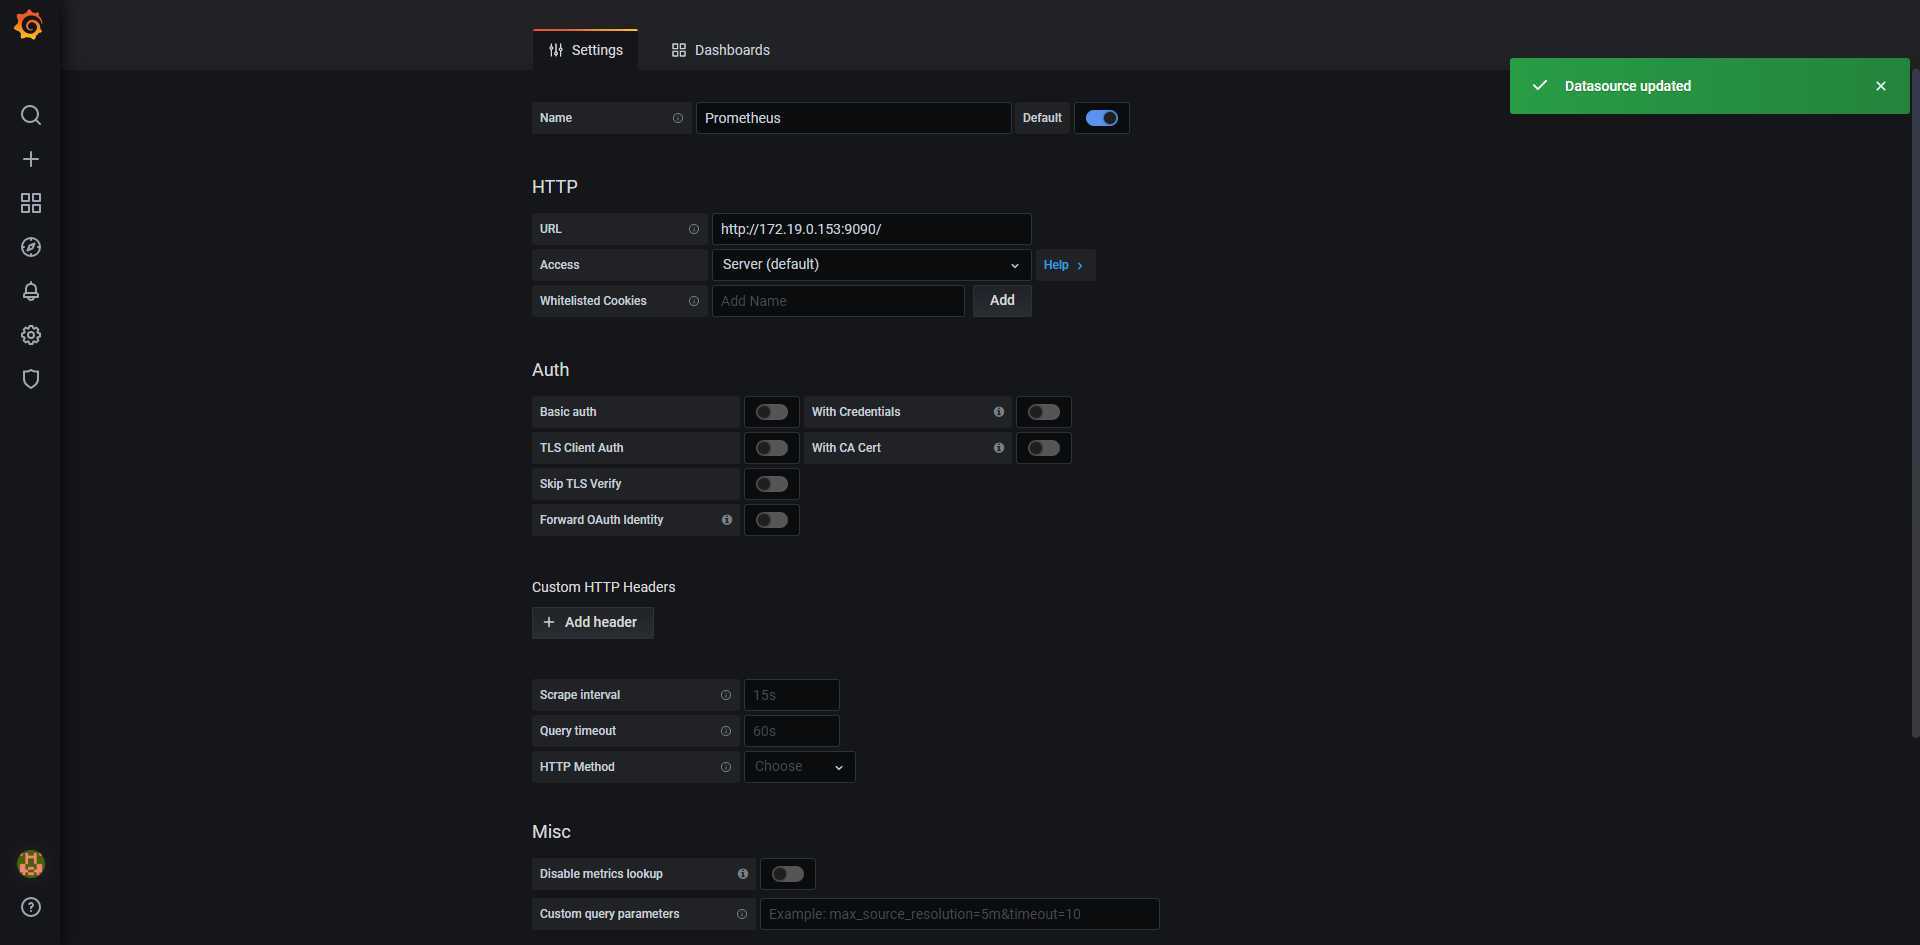Click info icon beside Query timeout
Viewport: 1920px width, 945px height.
coord(726,731)
